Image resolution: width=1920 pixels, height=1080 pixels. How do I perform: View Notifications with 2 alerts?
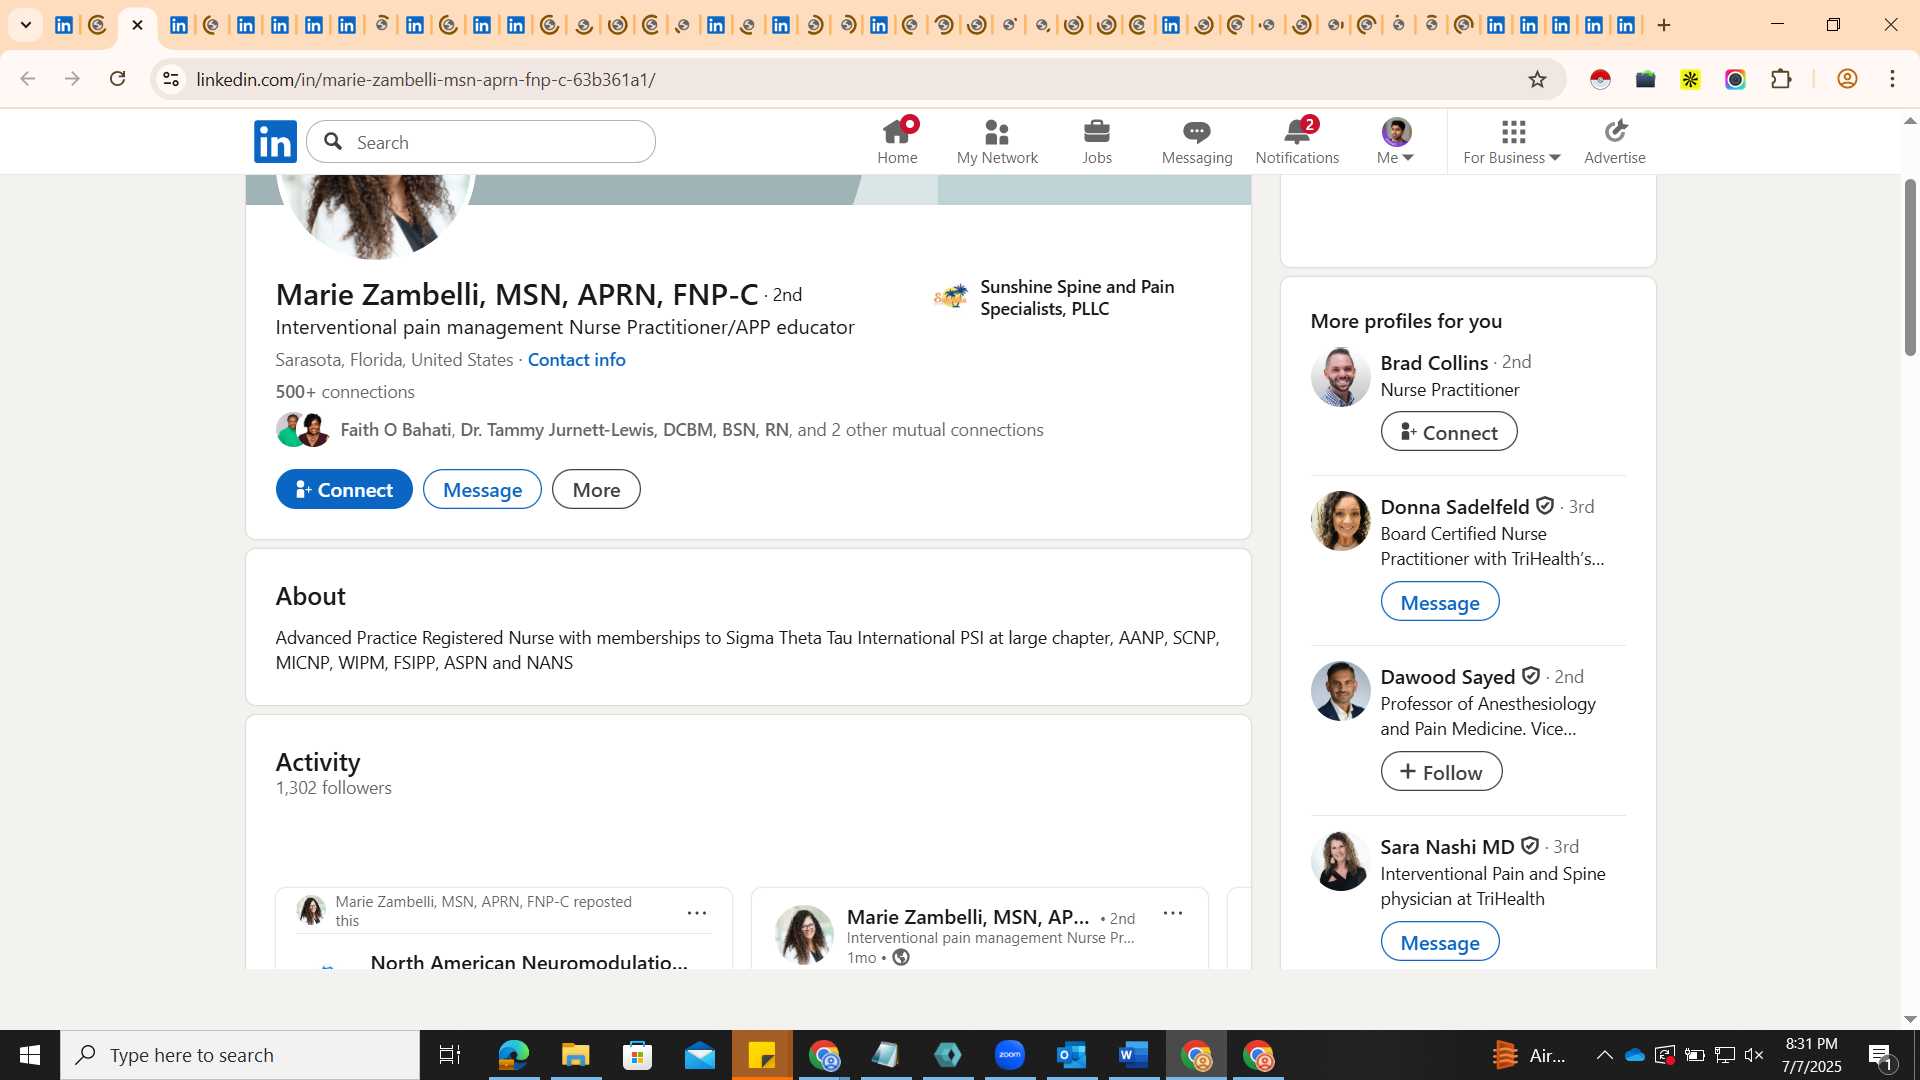coord(1297,141)
